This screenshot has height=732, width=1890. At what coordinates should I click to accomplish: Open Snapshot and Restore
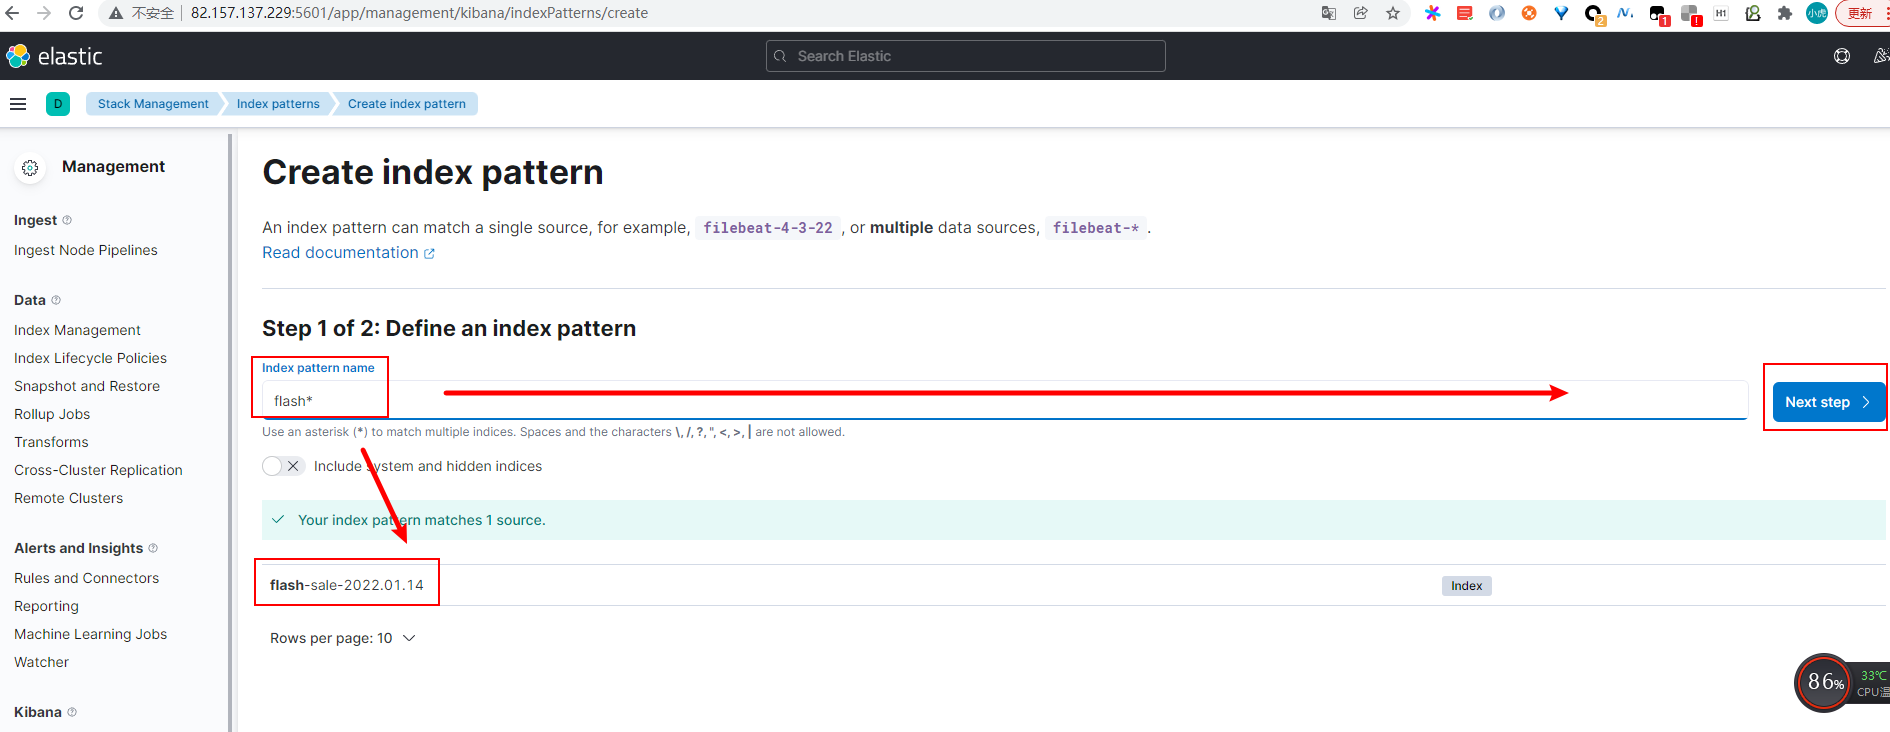tap(87, 386)
